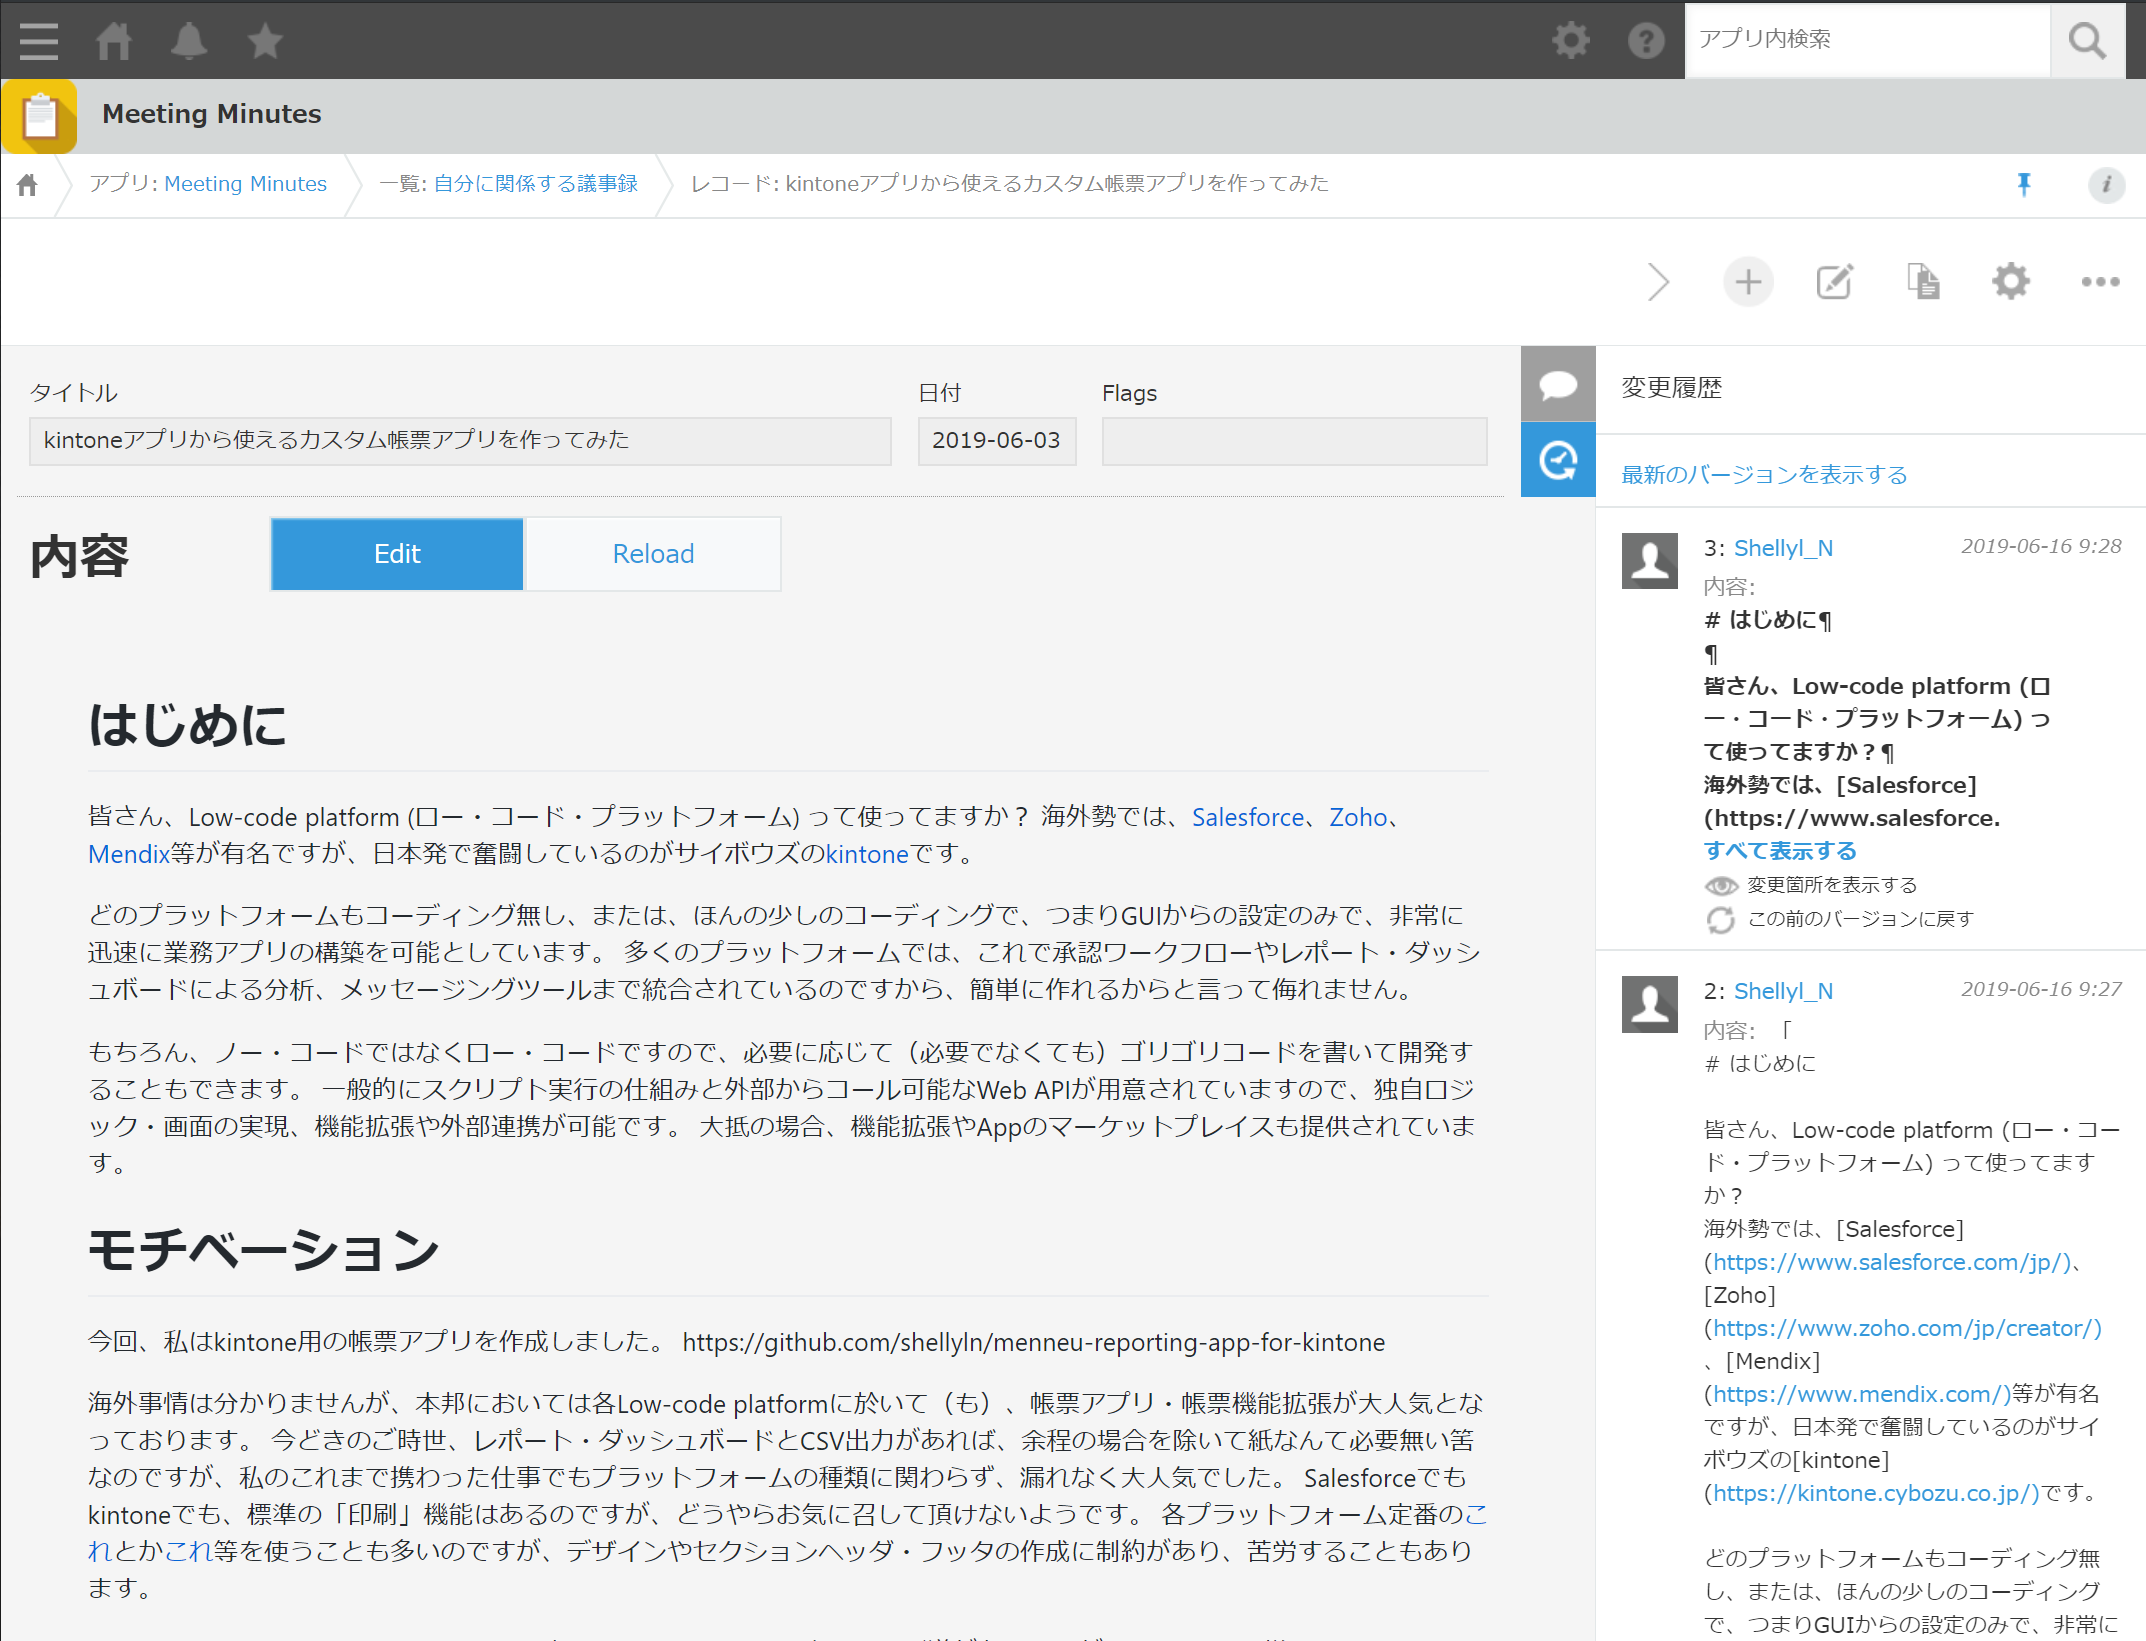This screenshot has width=2146, height=1641.
Task: Open notifications bell icon
Action: pyautogui.click(x=188, y=41)
